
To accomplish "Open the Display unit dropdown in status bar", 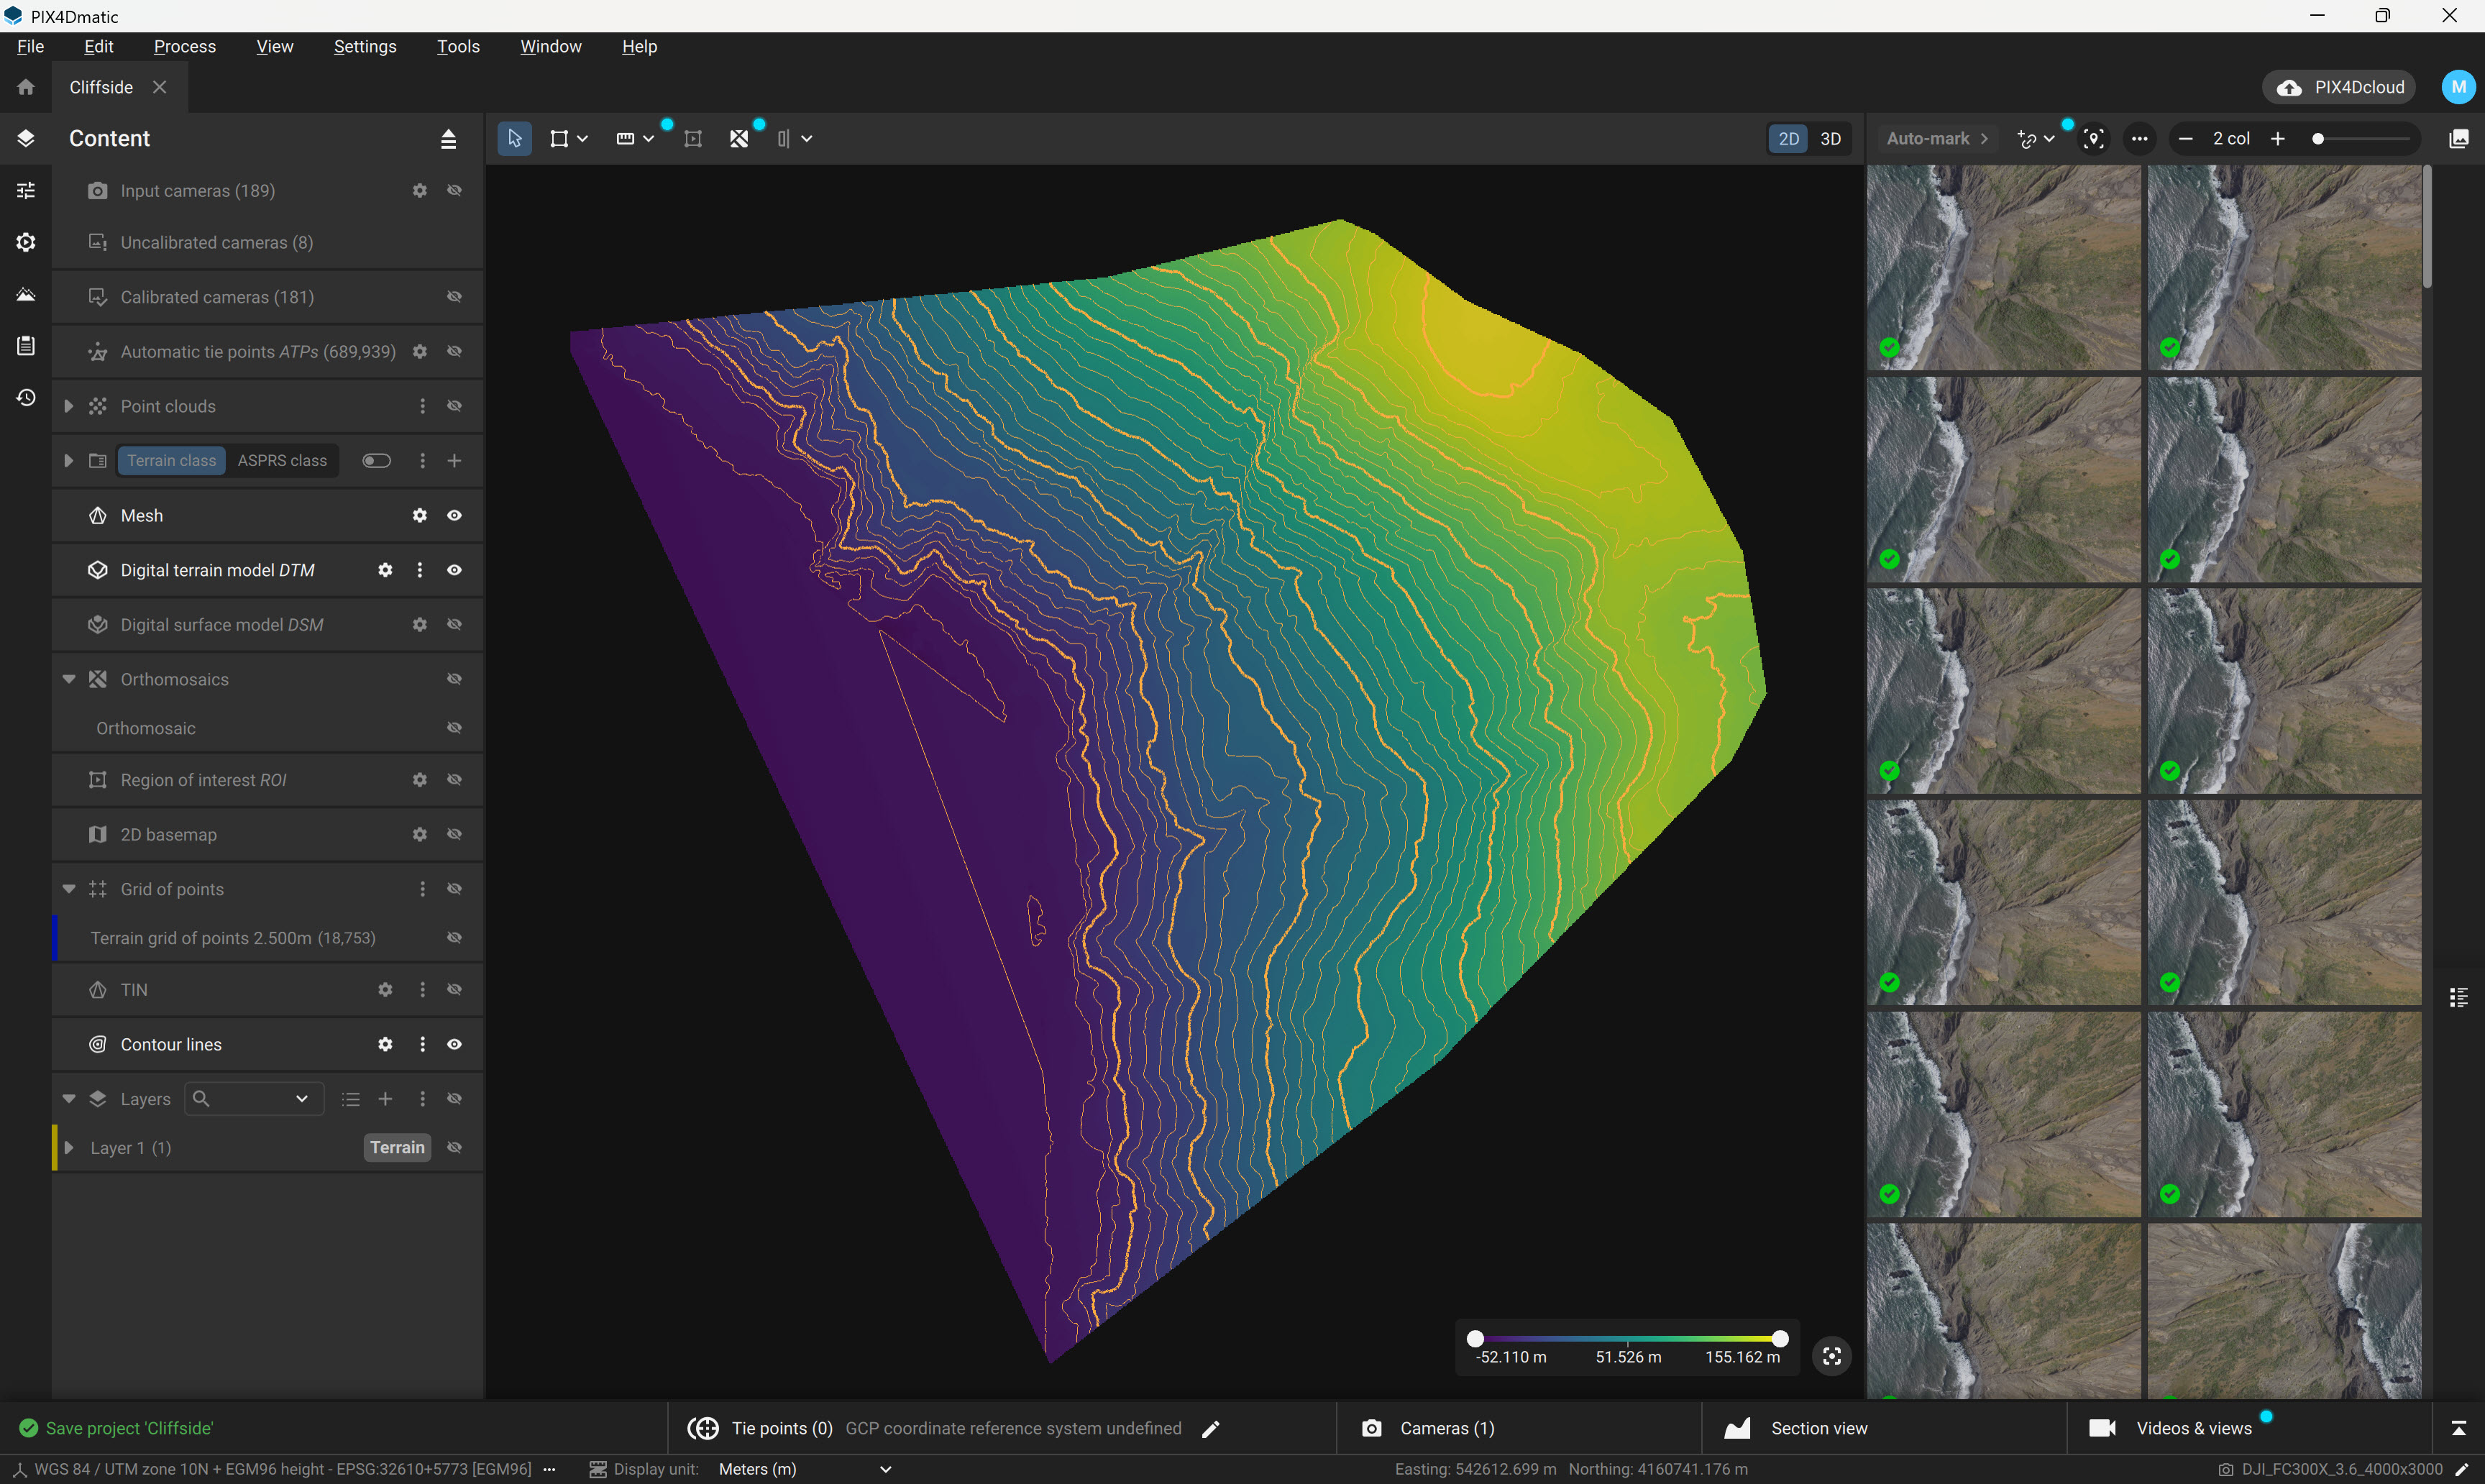I will [x=800, y=1469].
